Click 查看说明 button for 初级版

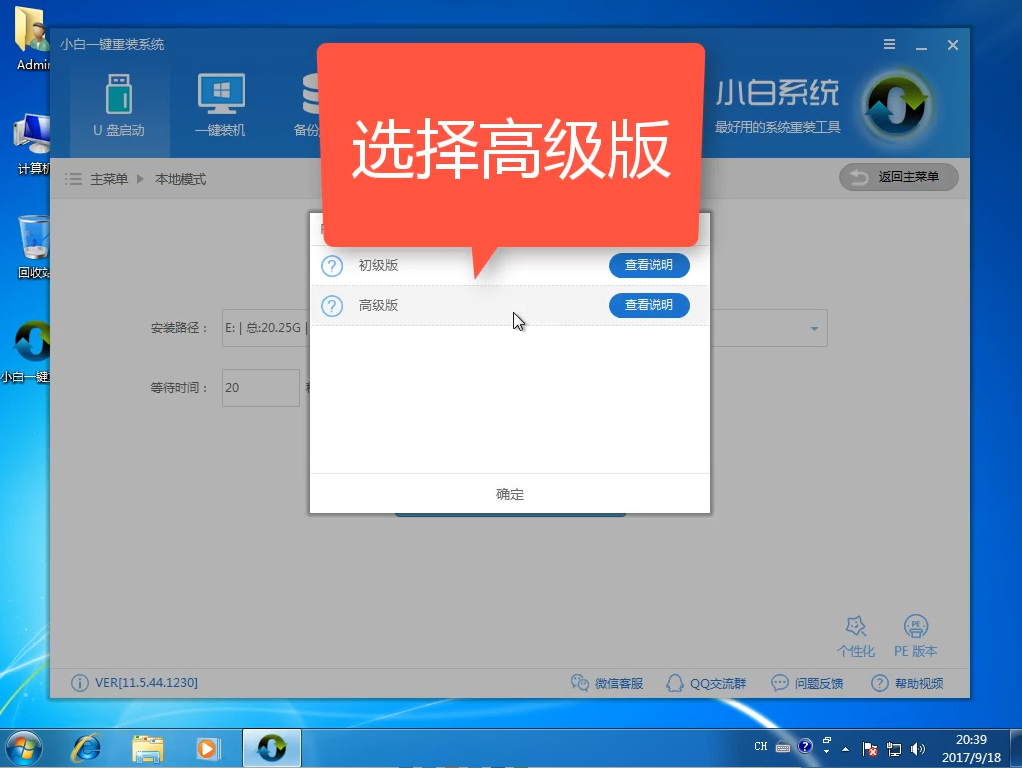pyautogui.click(x=649, y=266)
